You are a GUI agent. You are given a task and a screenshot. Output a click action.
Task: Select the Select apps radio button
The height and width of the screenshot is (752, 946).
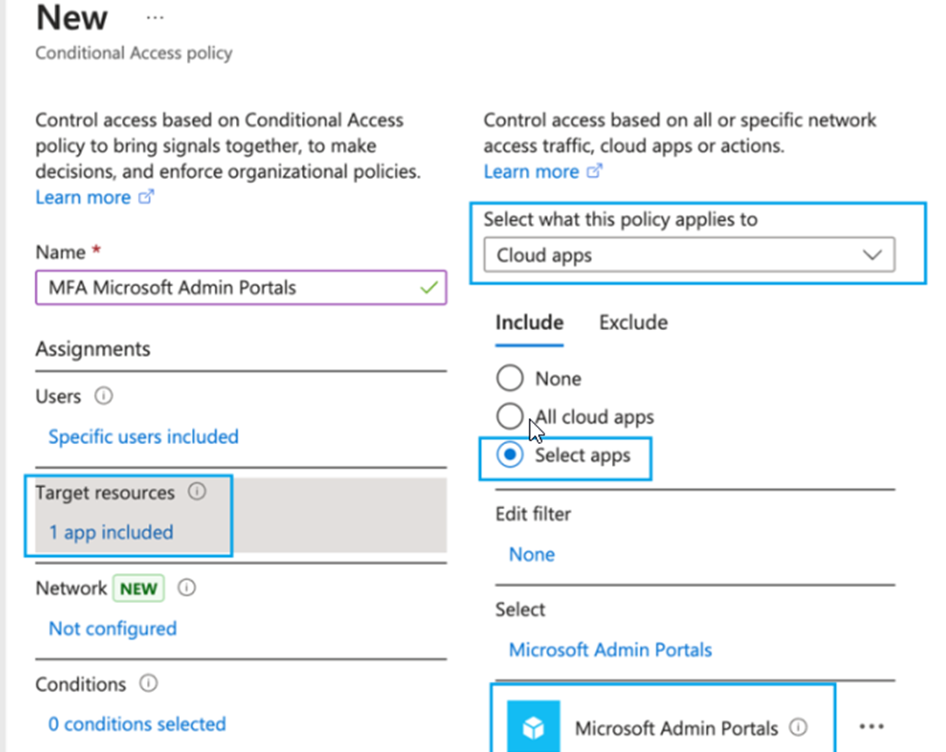[510, 455]
